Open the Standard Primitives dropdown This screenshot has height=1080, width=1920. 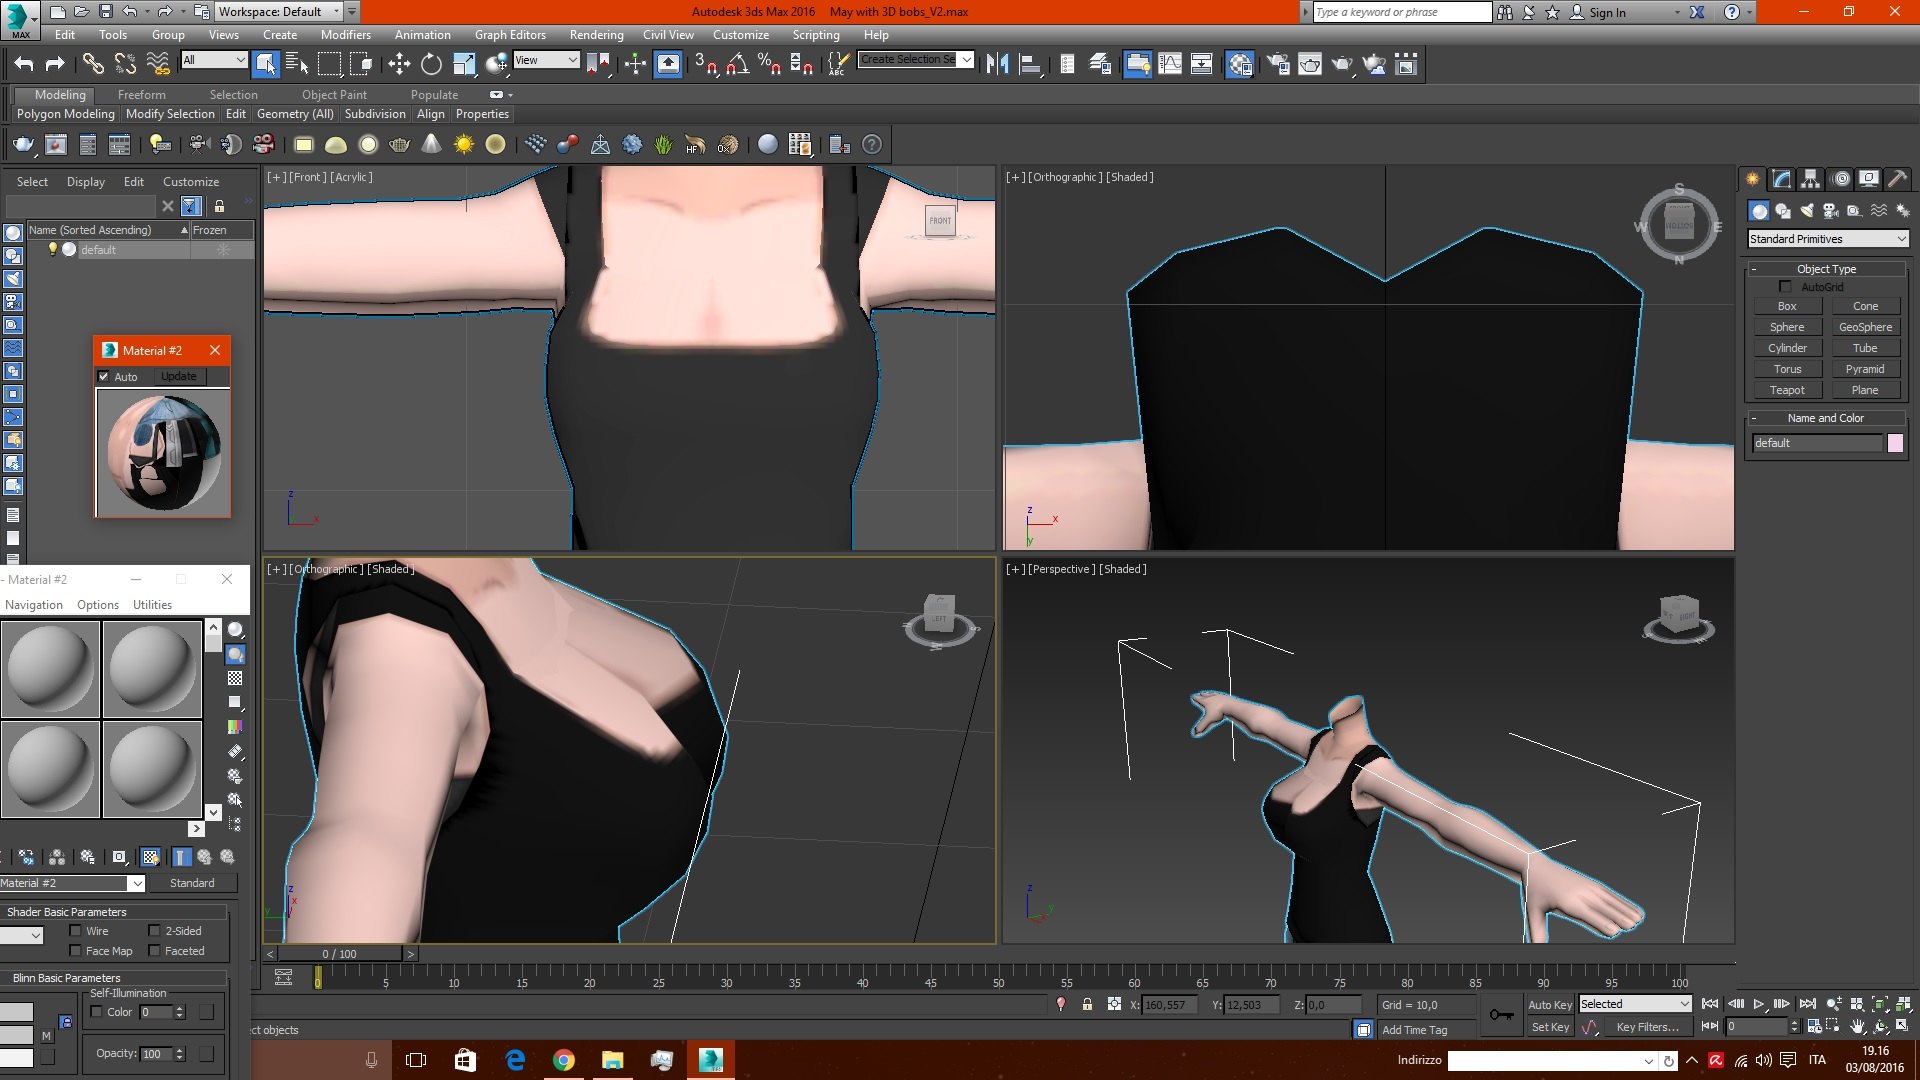[x=1828, y=239]
